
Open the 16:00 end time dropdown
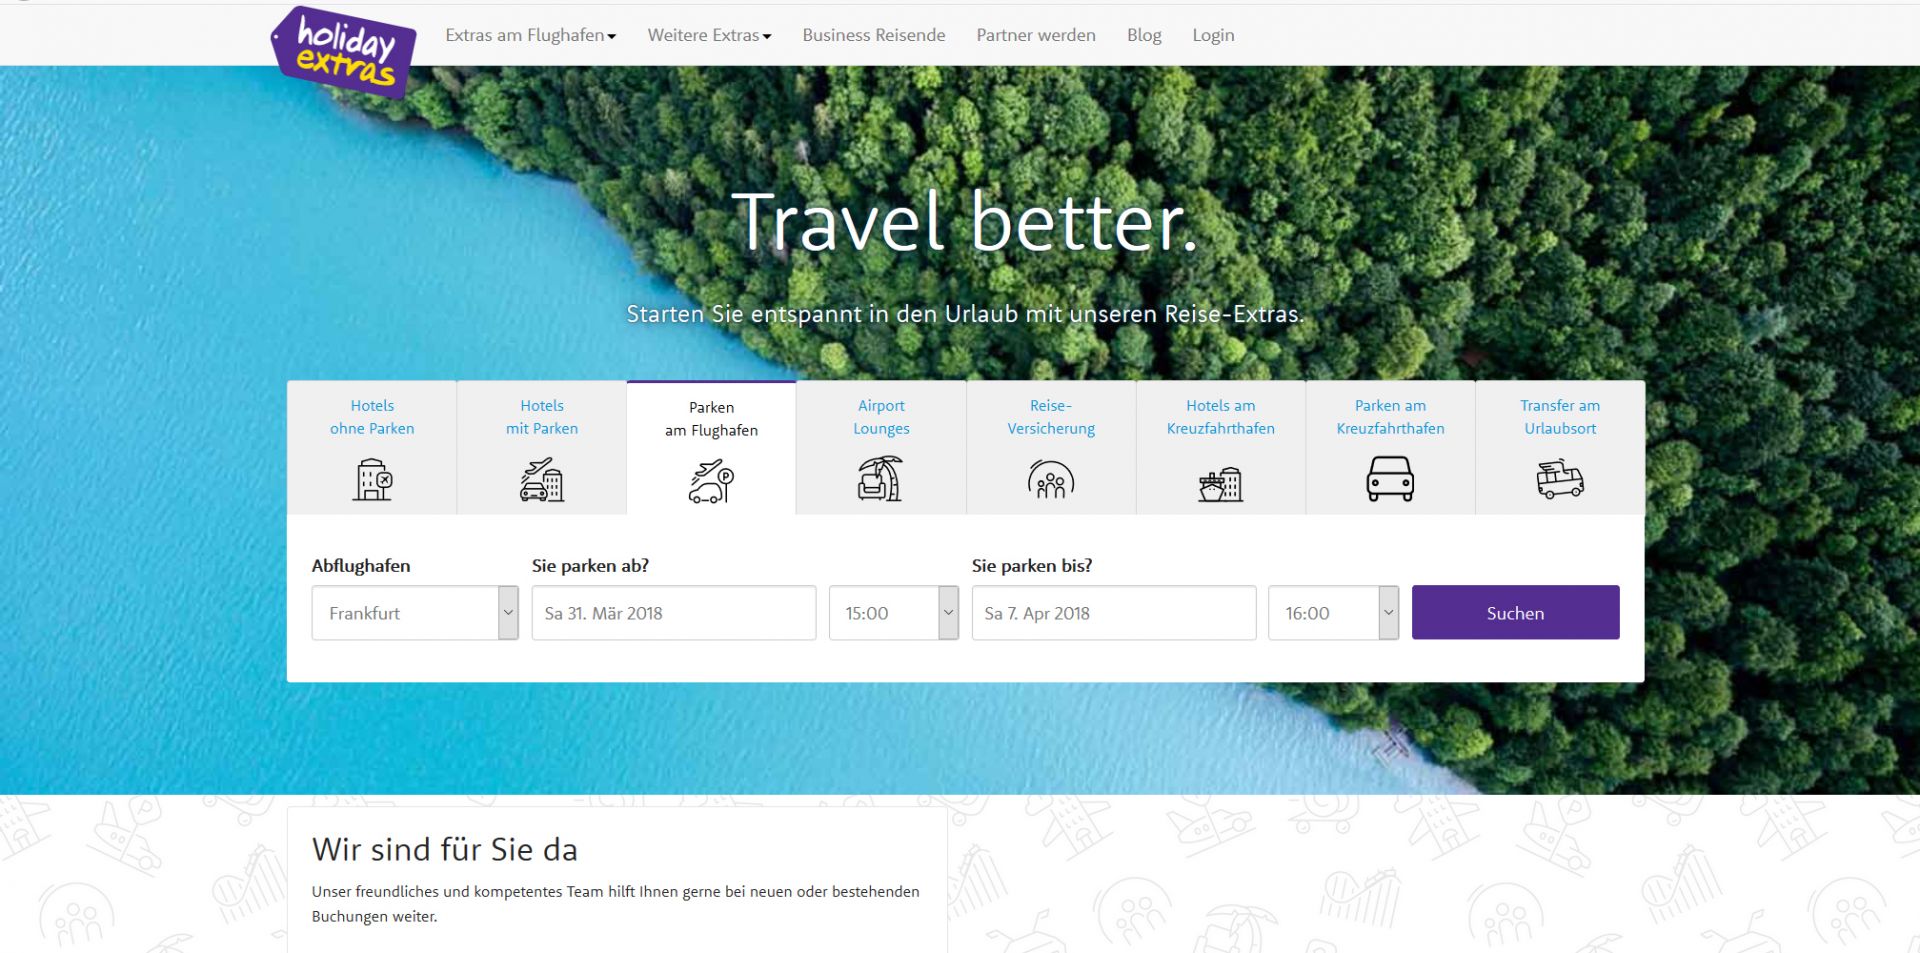point(1334,613)
